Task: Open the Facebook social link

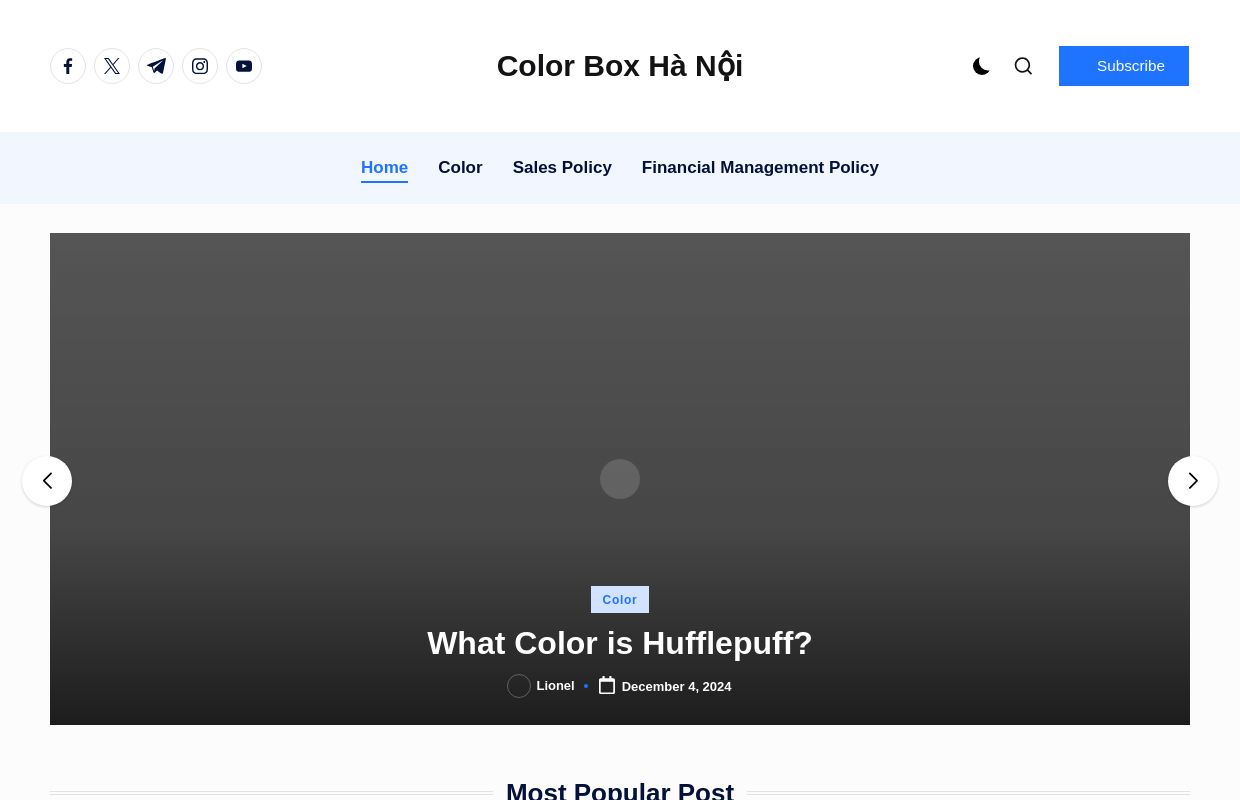Action: (x=68, y=66)
